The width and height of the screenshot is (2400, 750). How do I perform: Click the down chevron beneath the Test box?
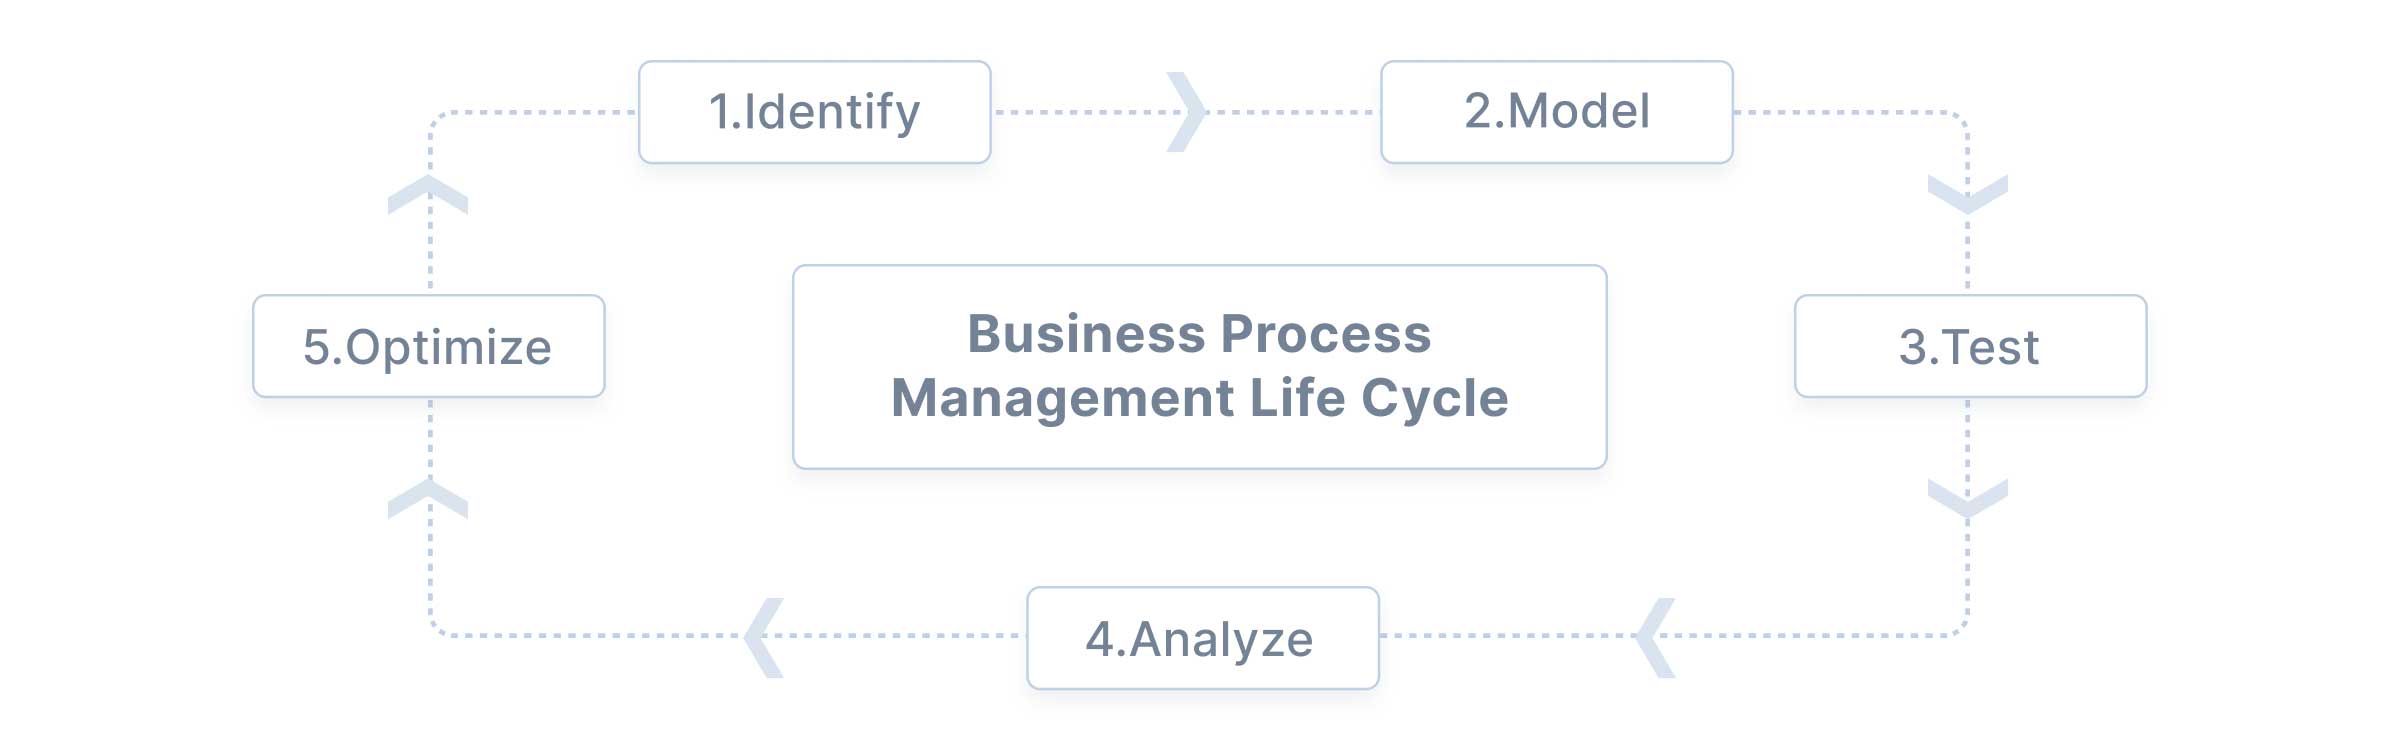[x=1967, y=498]
